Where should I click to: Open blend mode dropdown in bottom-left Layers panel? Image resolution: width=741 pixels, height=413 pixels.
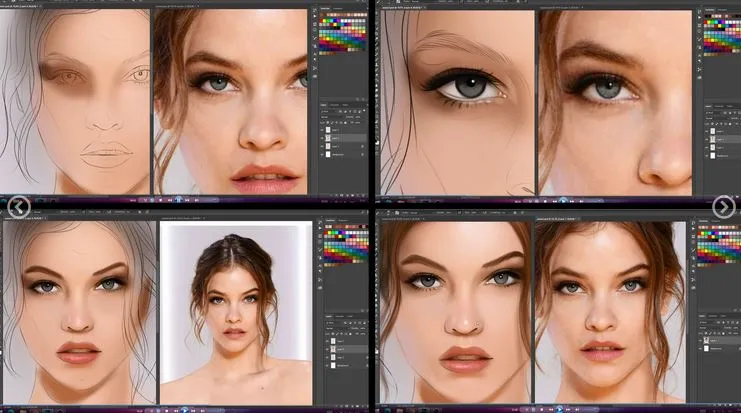(x=331, y=320)
